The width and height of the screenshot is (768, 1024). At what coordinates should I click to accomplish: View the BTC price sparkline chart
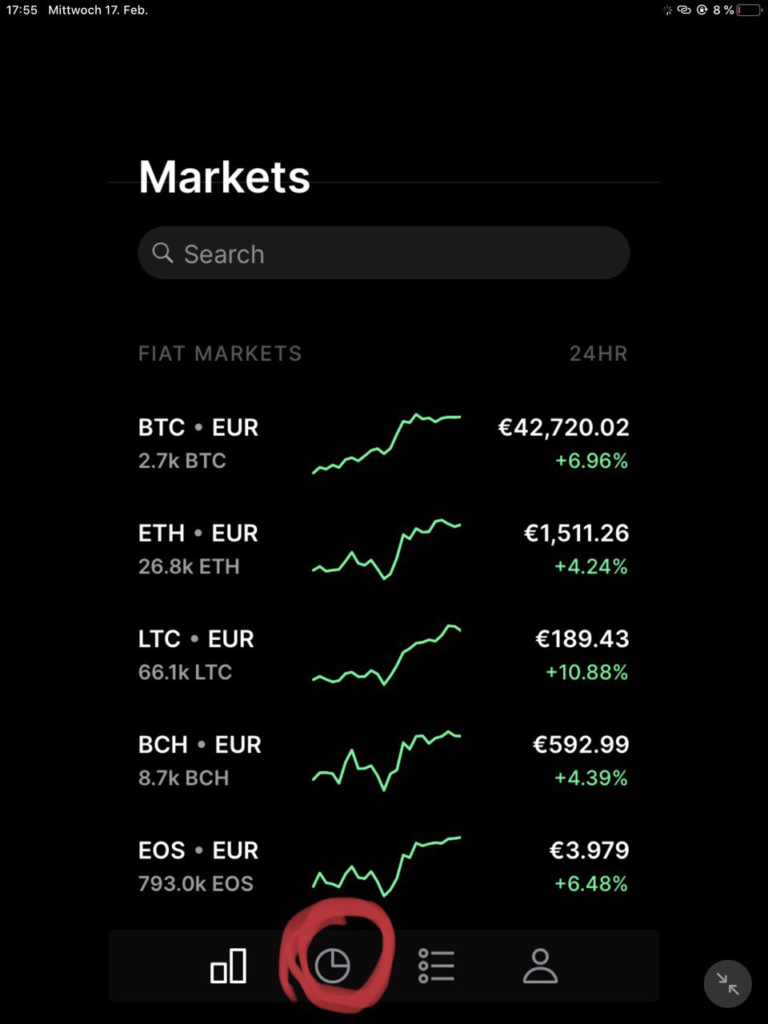point(386,443)
